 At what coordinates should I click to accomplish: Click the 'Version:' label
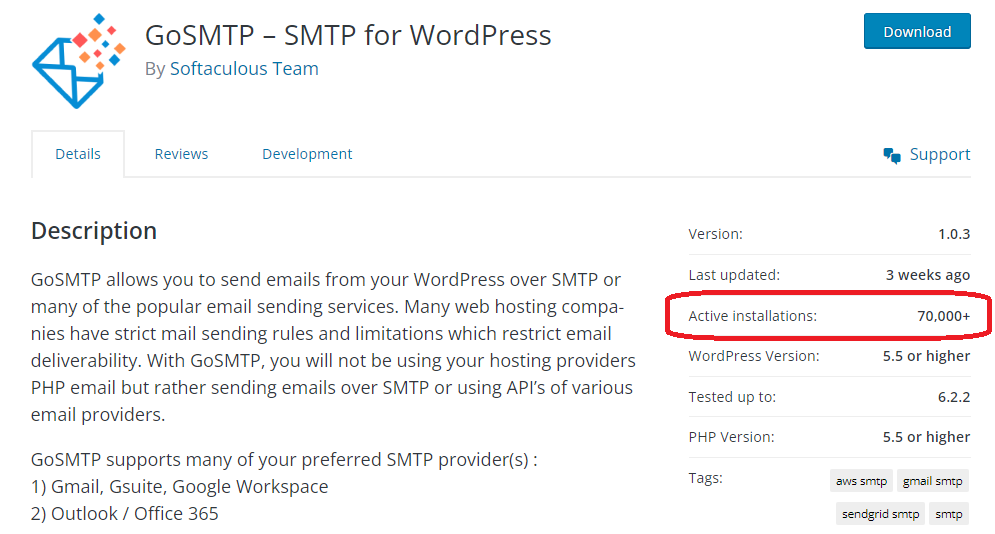click(x=715, y=234)
